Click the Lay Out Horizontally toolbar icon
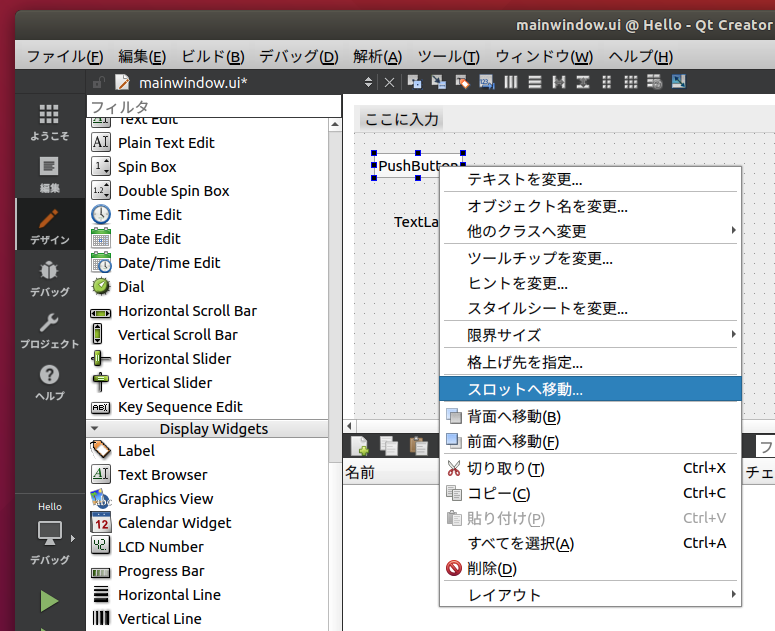This screenshot has width=775, height=631. coord(510,82)
